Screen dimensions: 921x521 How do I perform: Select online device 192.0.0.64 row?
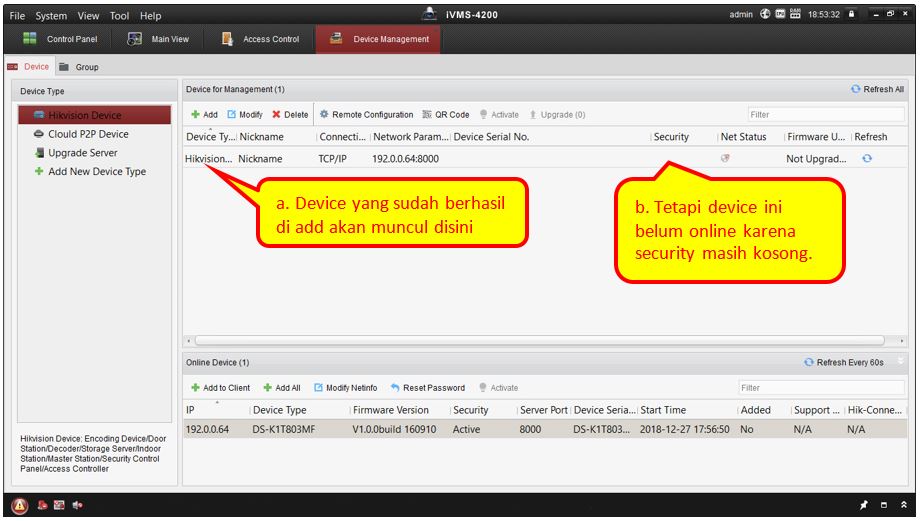[544, 429]
